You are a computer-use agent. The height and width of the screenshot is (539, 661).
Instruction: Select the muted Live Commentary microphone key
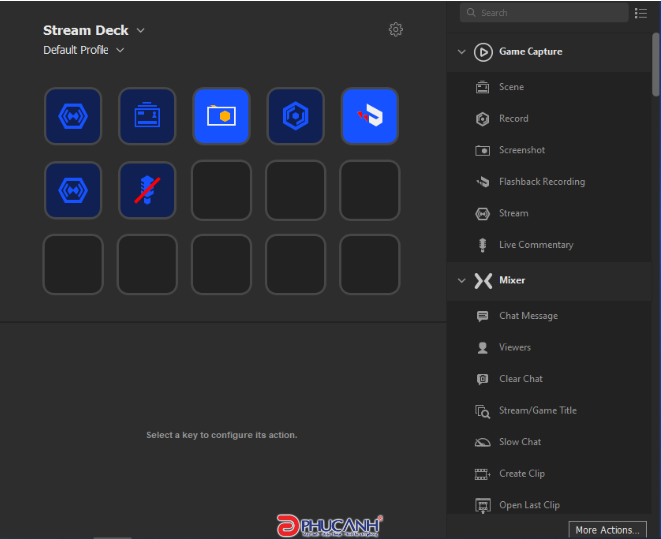click(x=147, y=190)
